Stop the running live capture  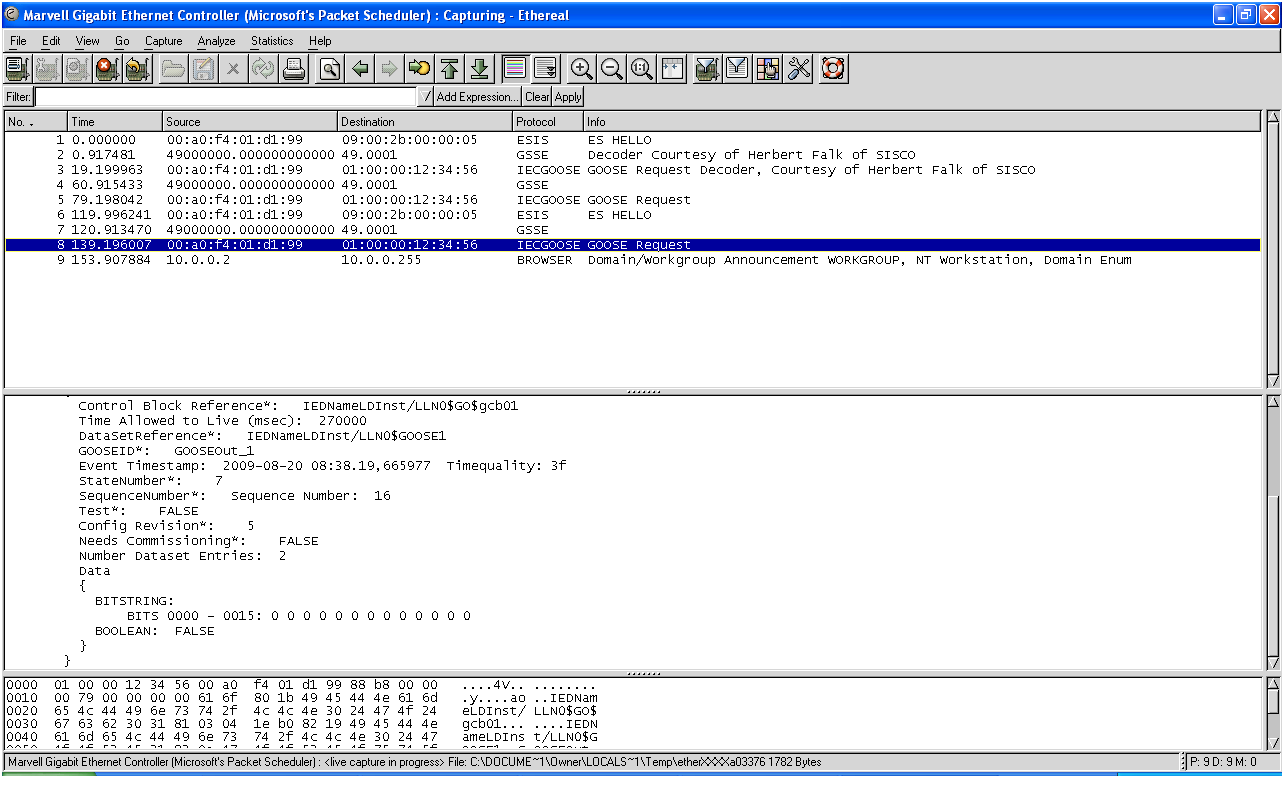[x=108, y=69]
